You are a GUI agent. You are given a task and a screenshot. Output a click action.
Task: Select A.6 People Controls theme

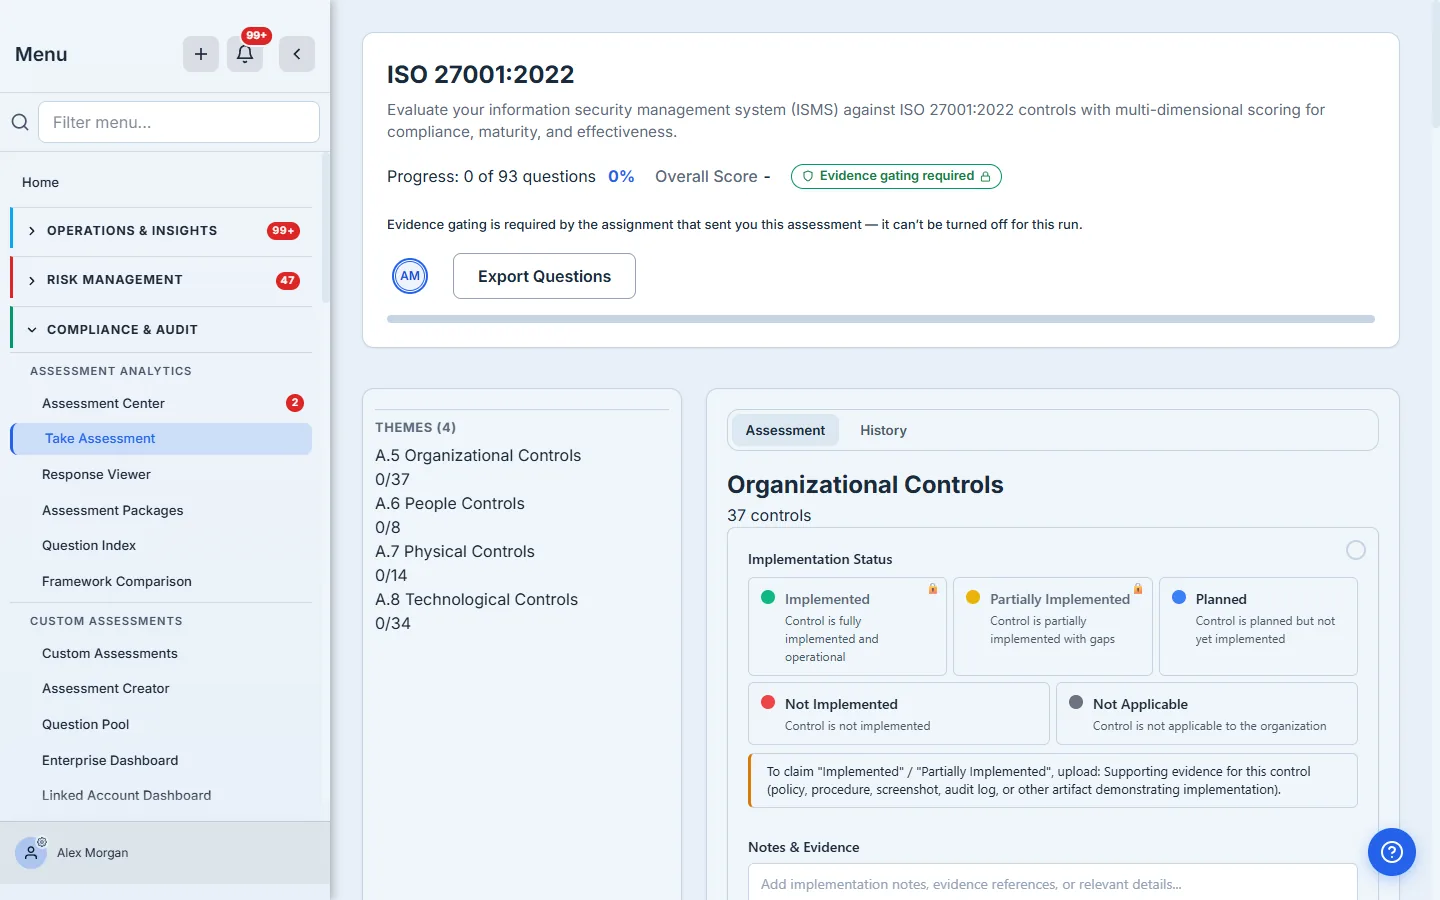[450, 504]
